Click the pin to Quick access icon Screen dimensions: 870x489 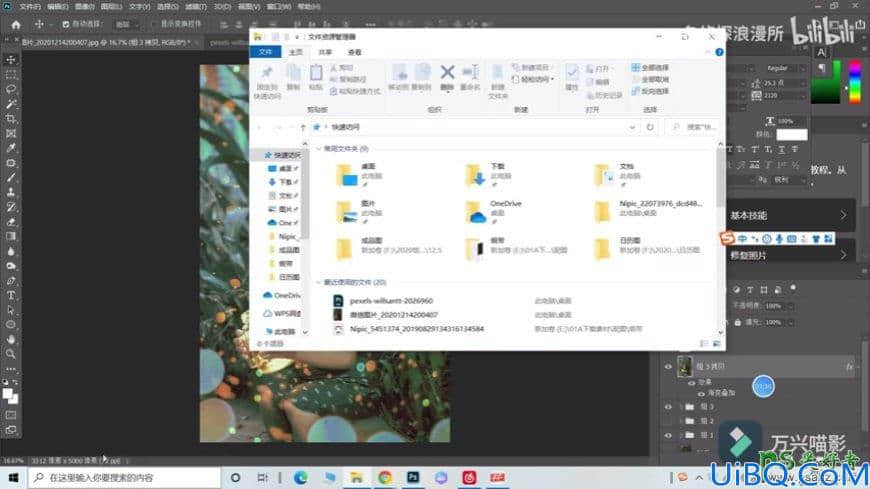point(267,73)
